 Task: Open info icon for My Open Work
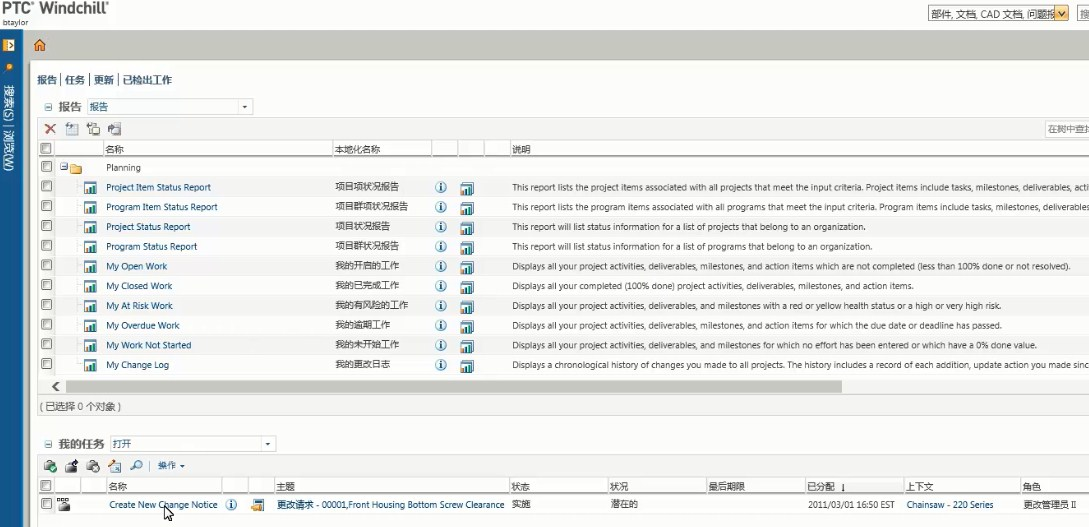point(440,266)
